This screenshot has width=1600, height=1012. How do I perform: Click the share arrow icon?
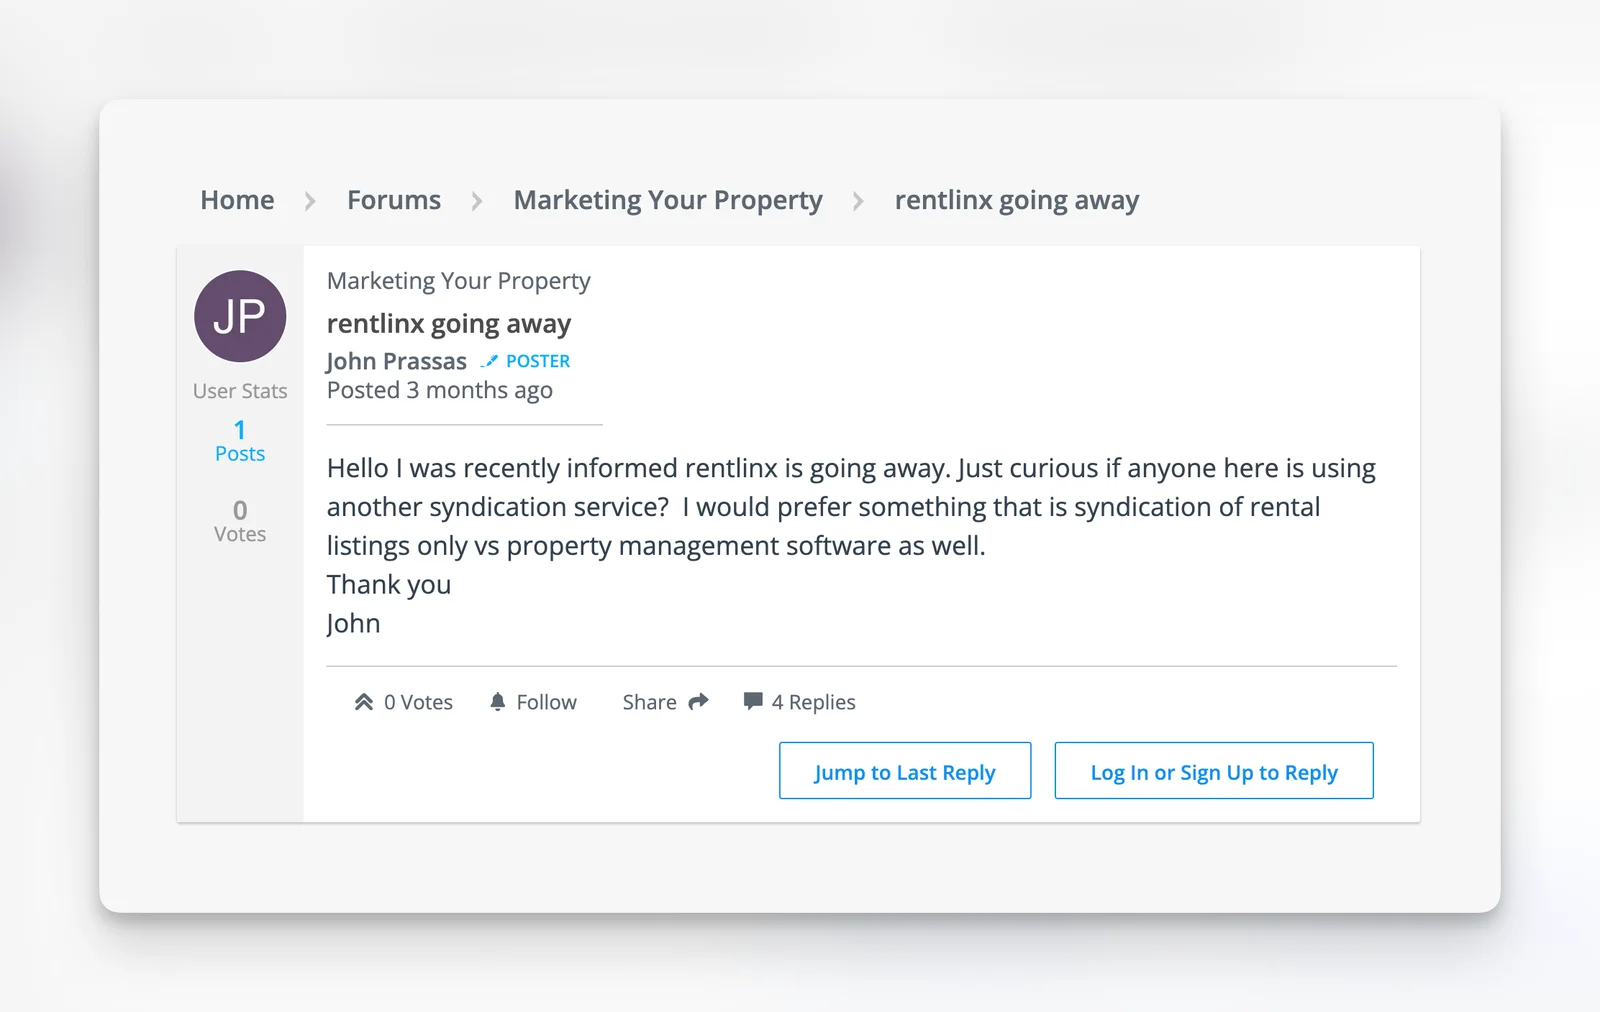[697, 700]
